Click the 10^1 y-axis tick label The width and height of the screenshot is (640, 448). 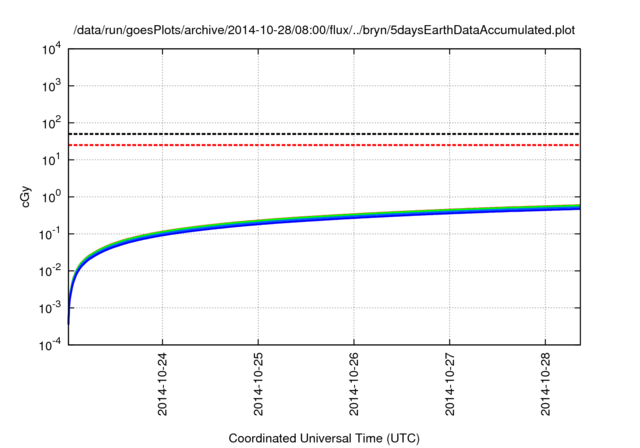coord(51,160)
